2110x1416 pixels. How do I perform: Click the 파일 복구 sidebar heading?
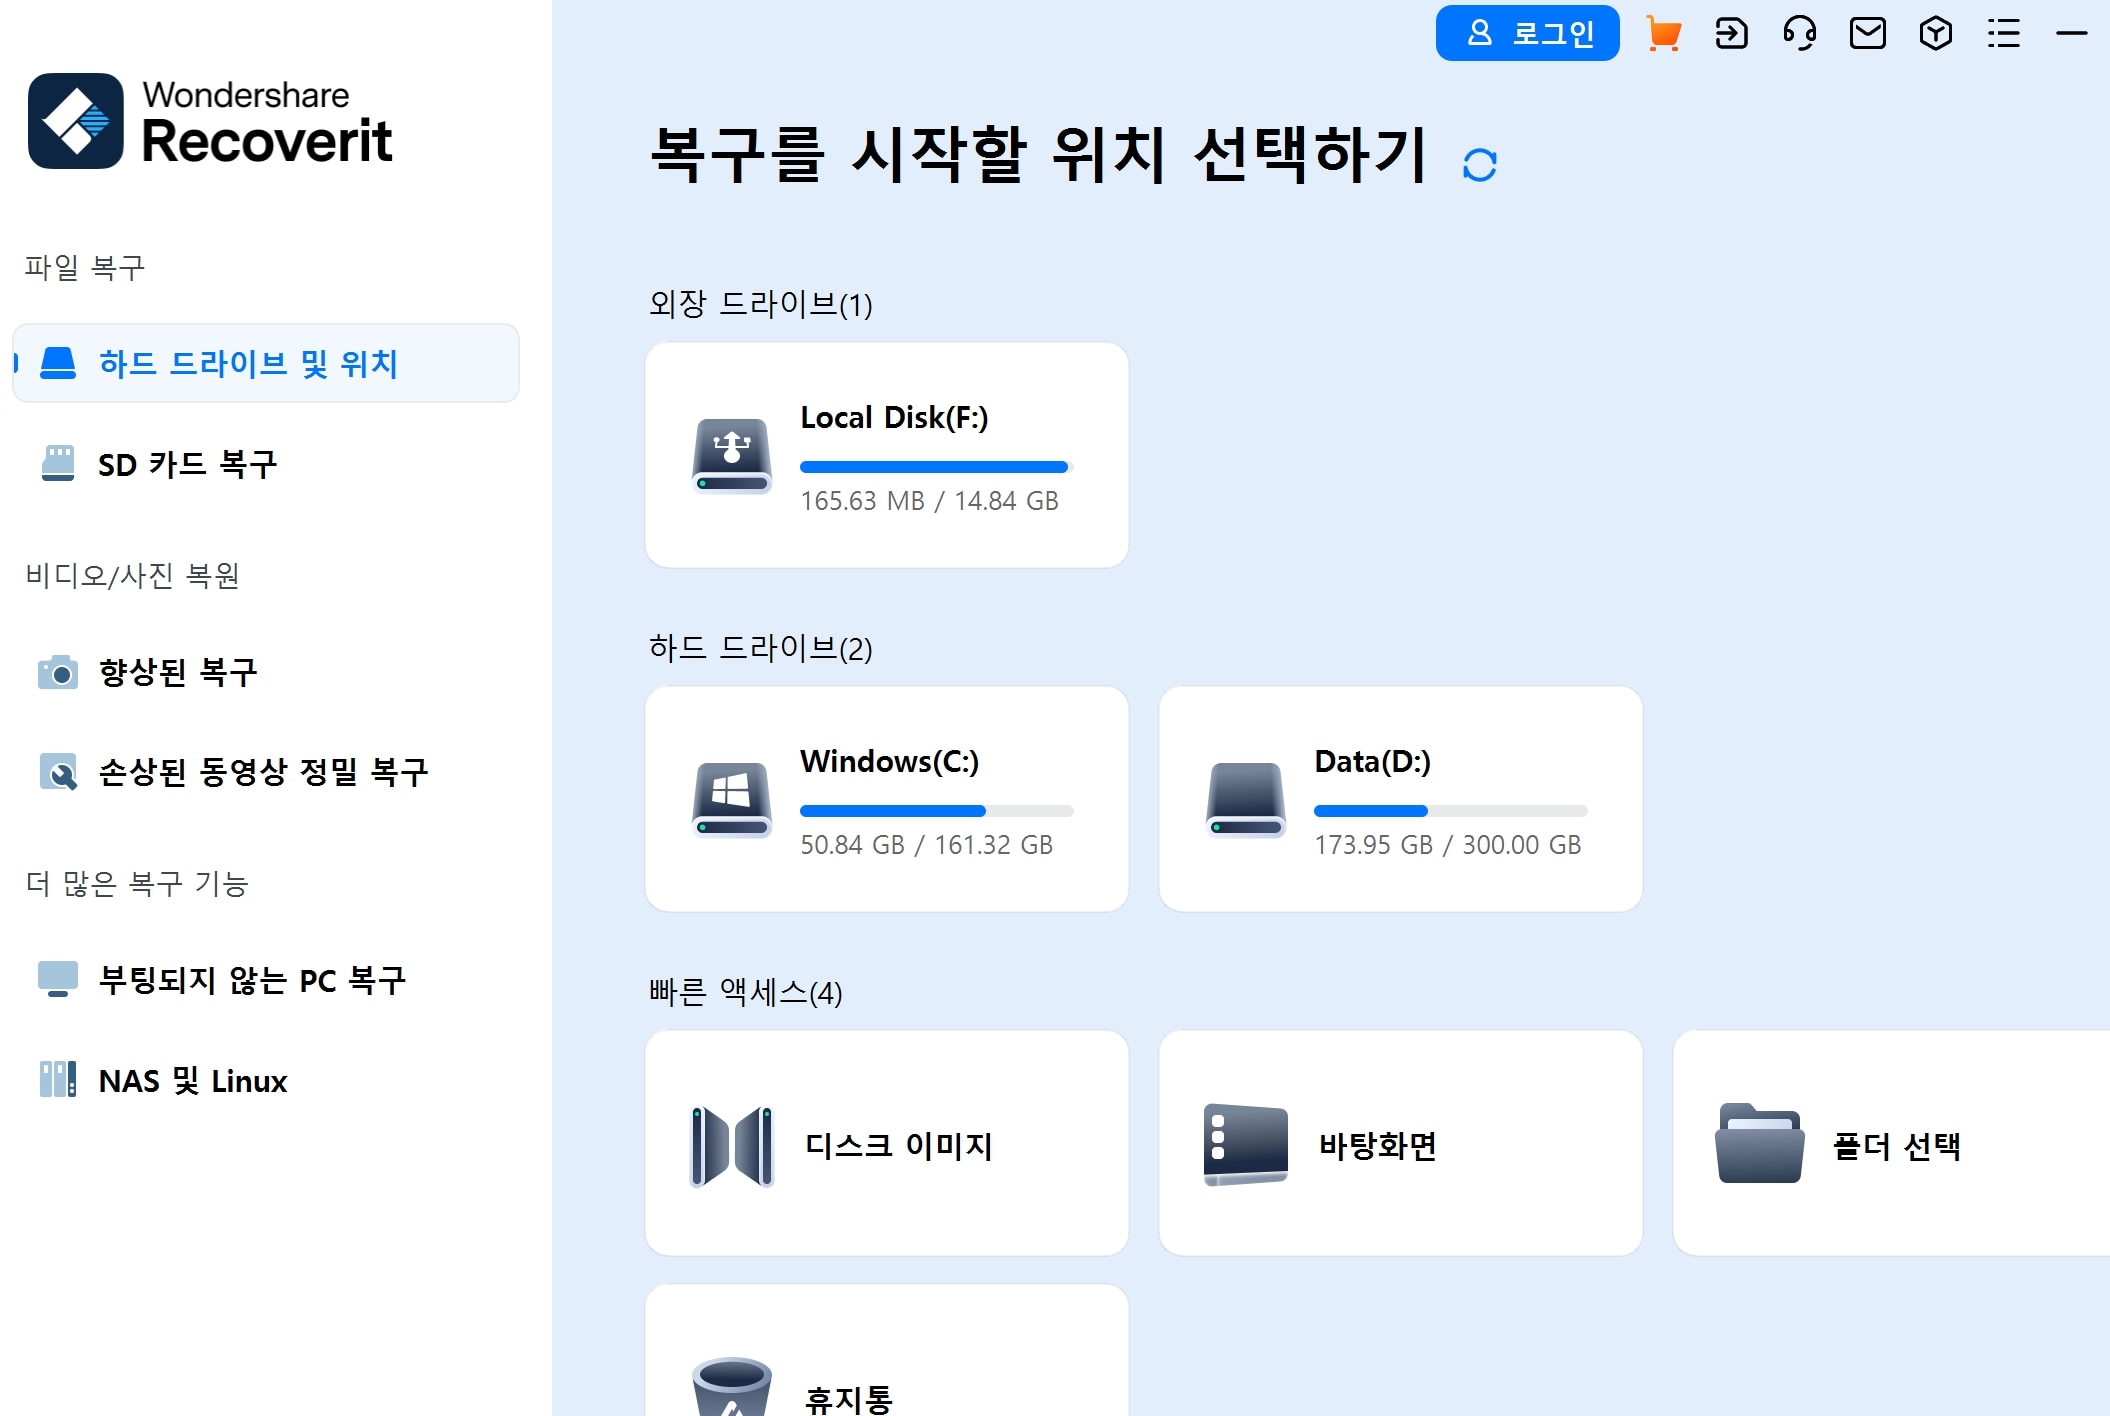pos(85,267)
